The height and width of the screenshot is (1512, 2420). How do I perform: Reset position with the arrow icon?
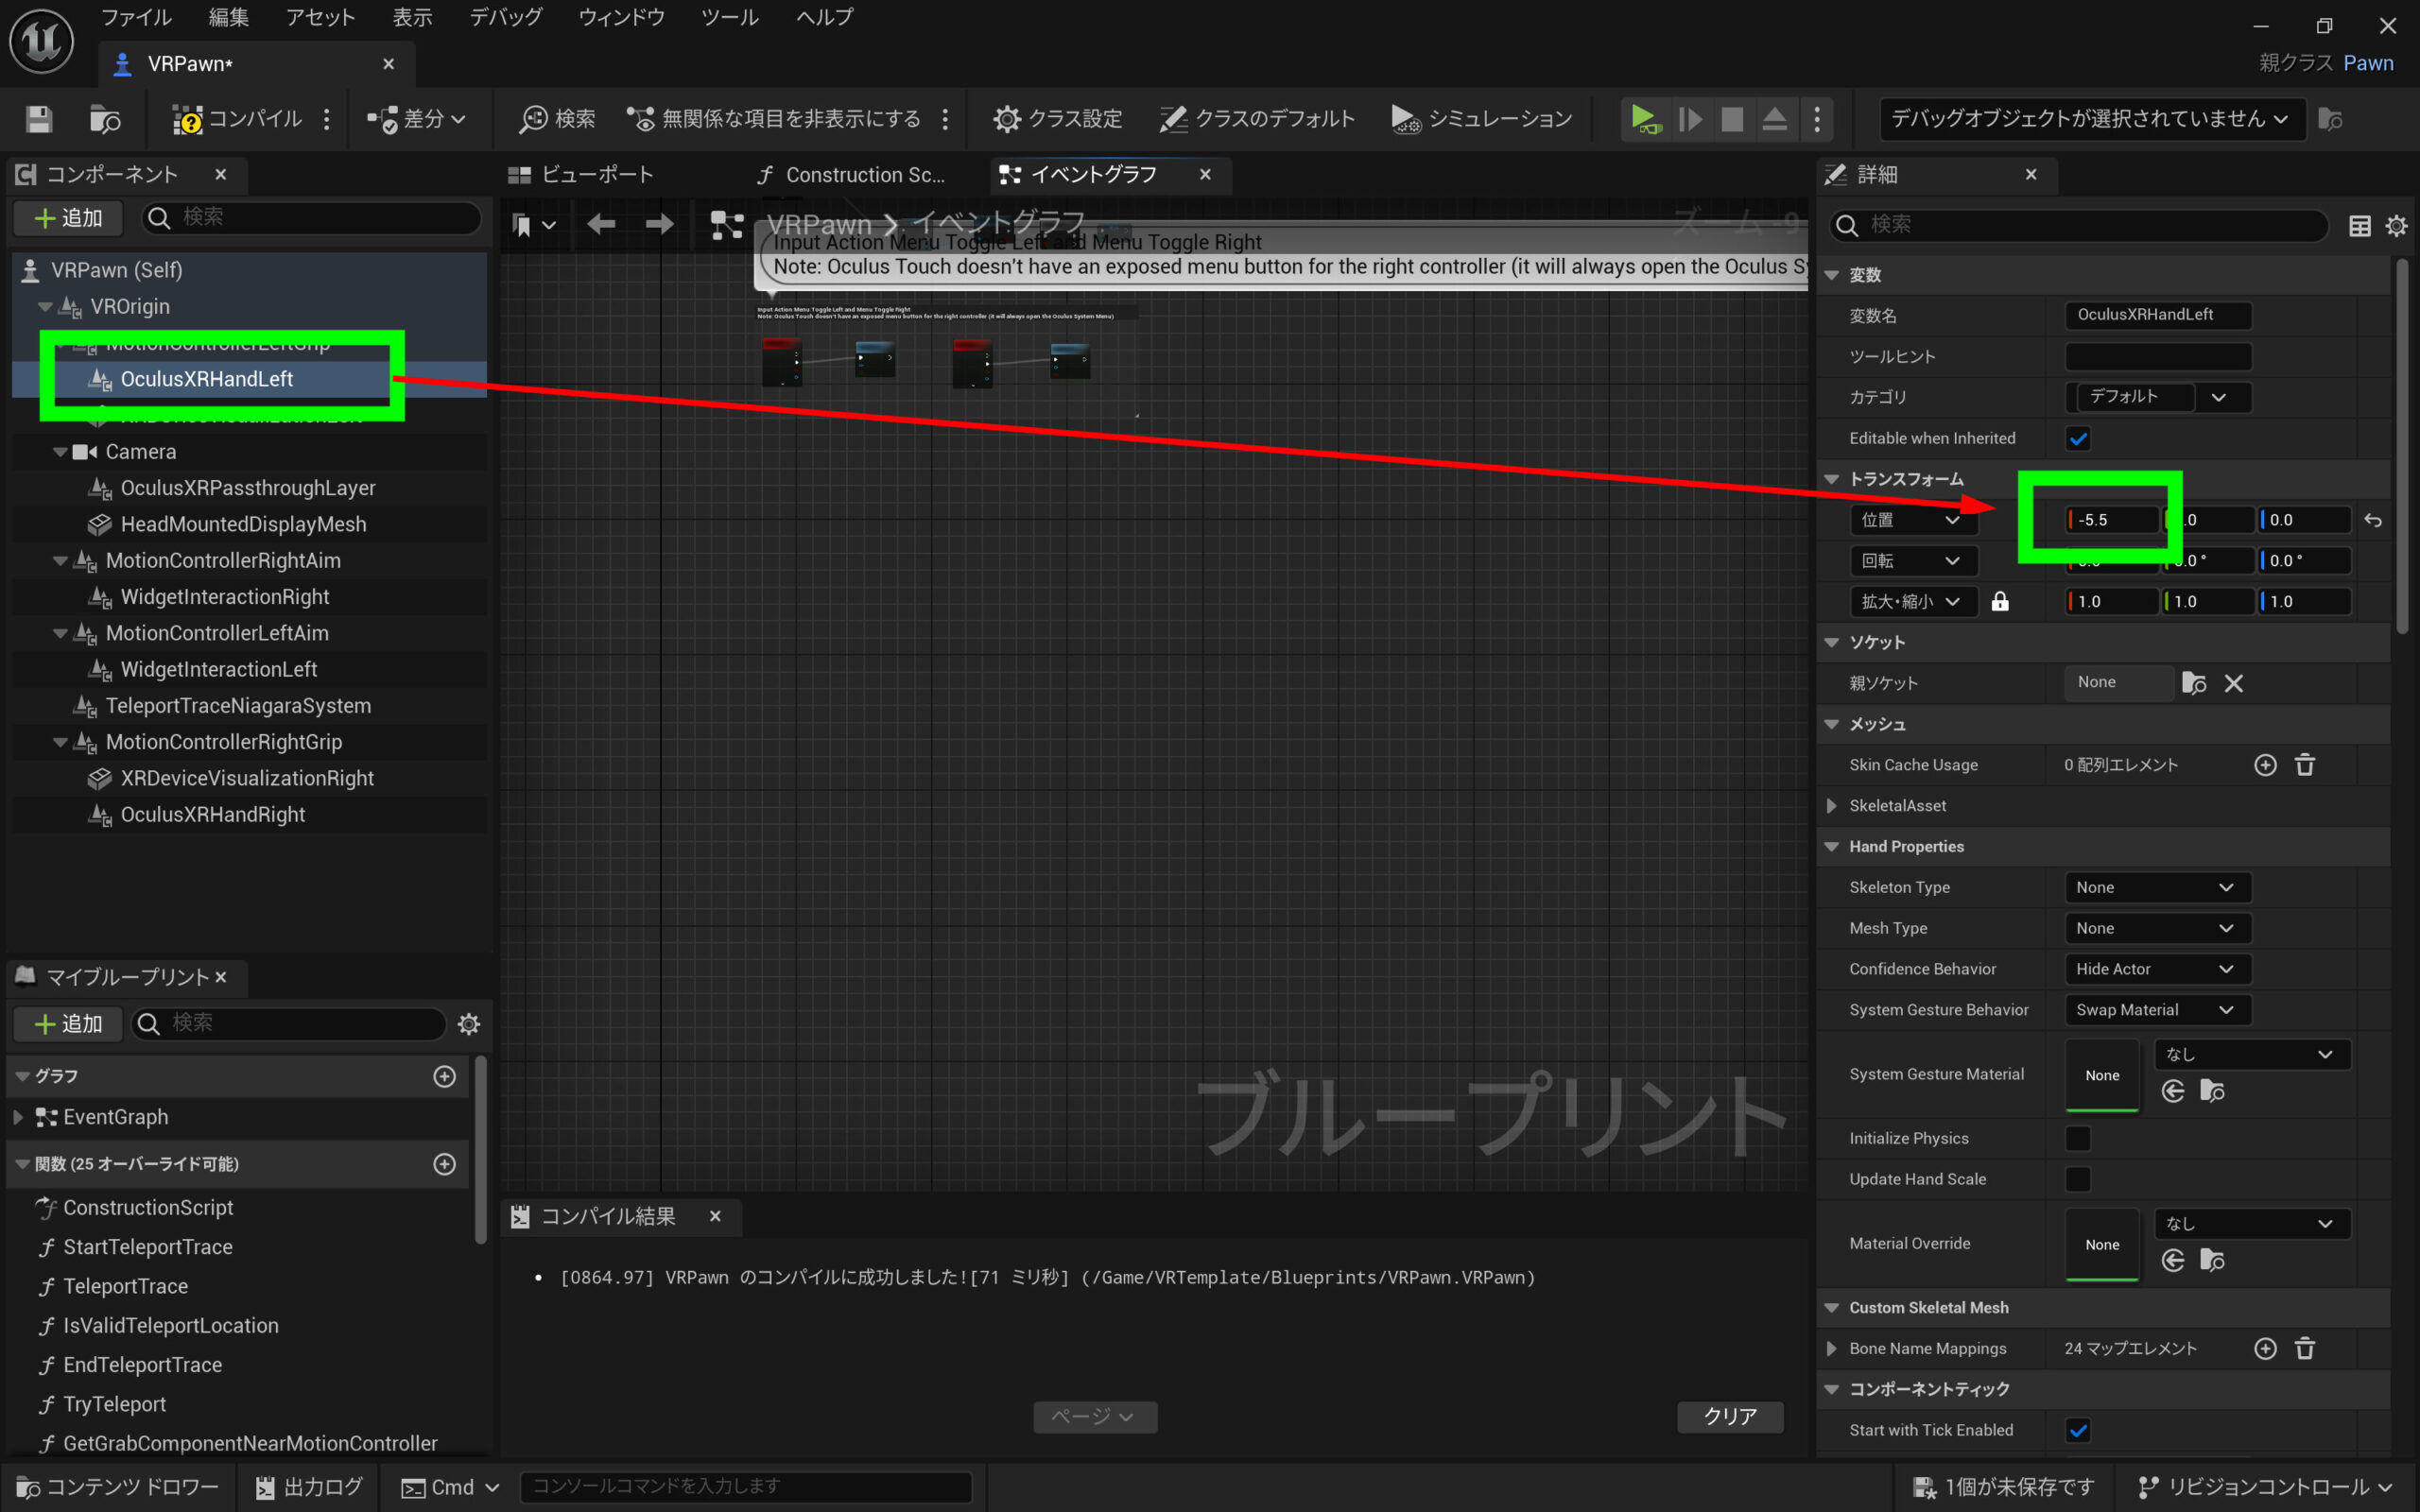point(2373,520)
